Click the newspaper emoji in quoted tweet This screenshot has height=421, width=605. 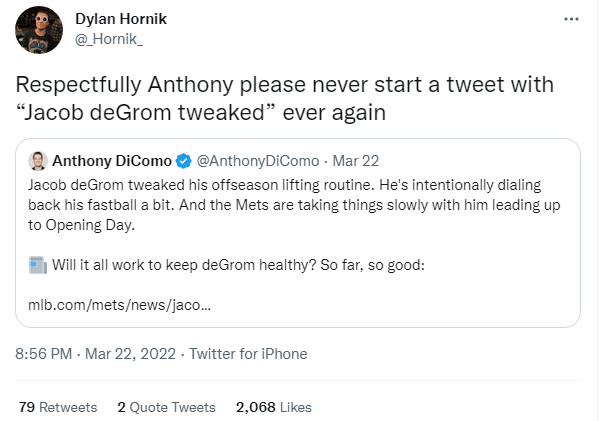(37, 265)
